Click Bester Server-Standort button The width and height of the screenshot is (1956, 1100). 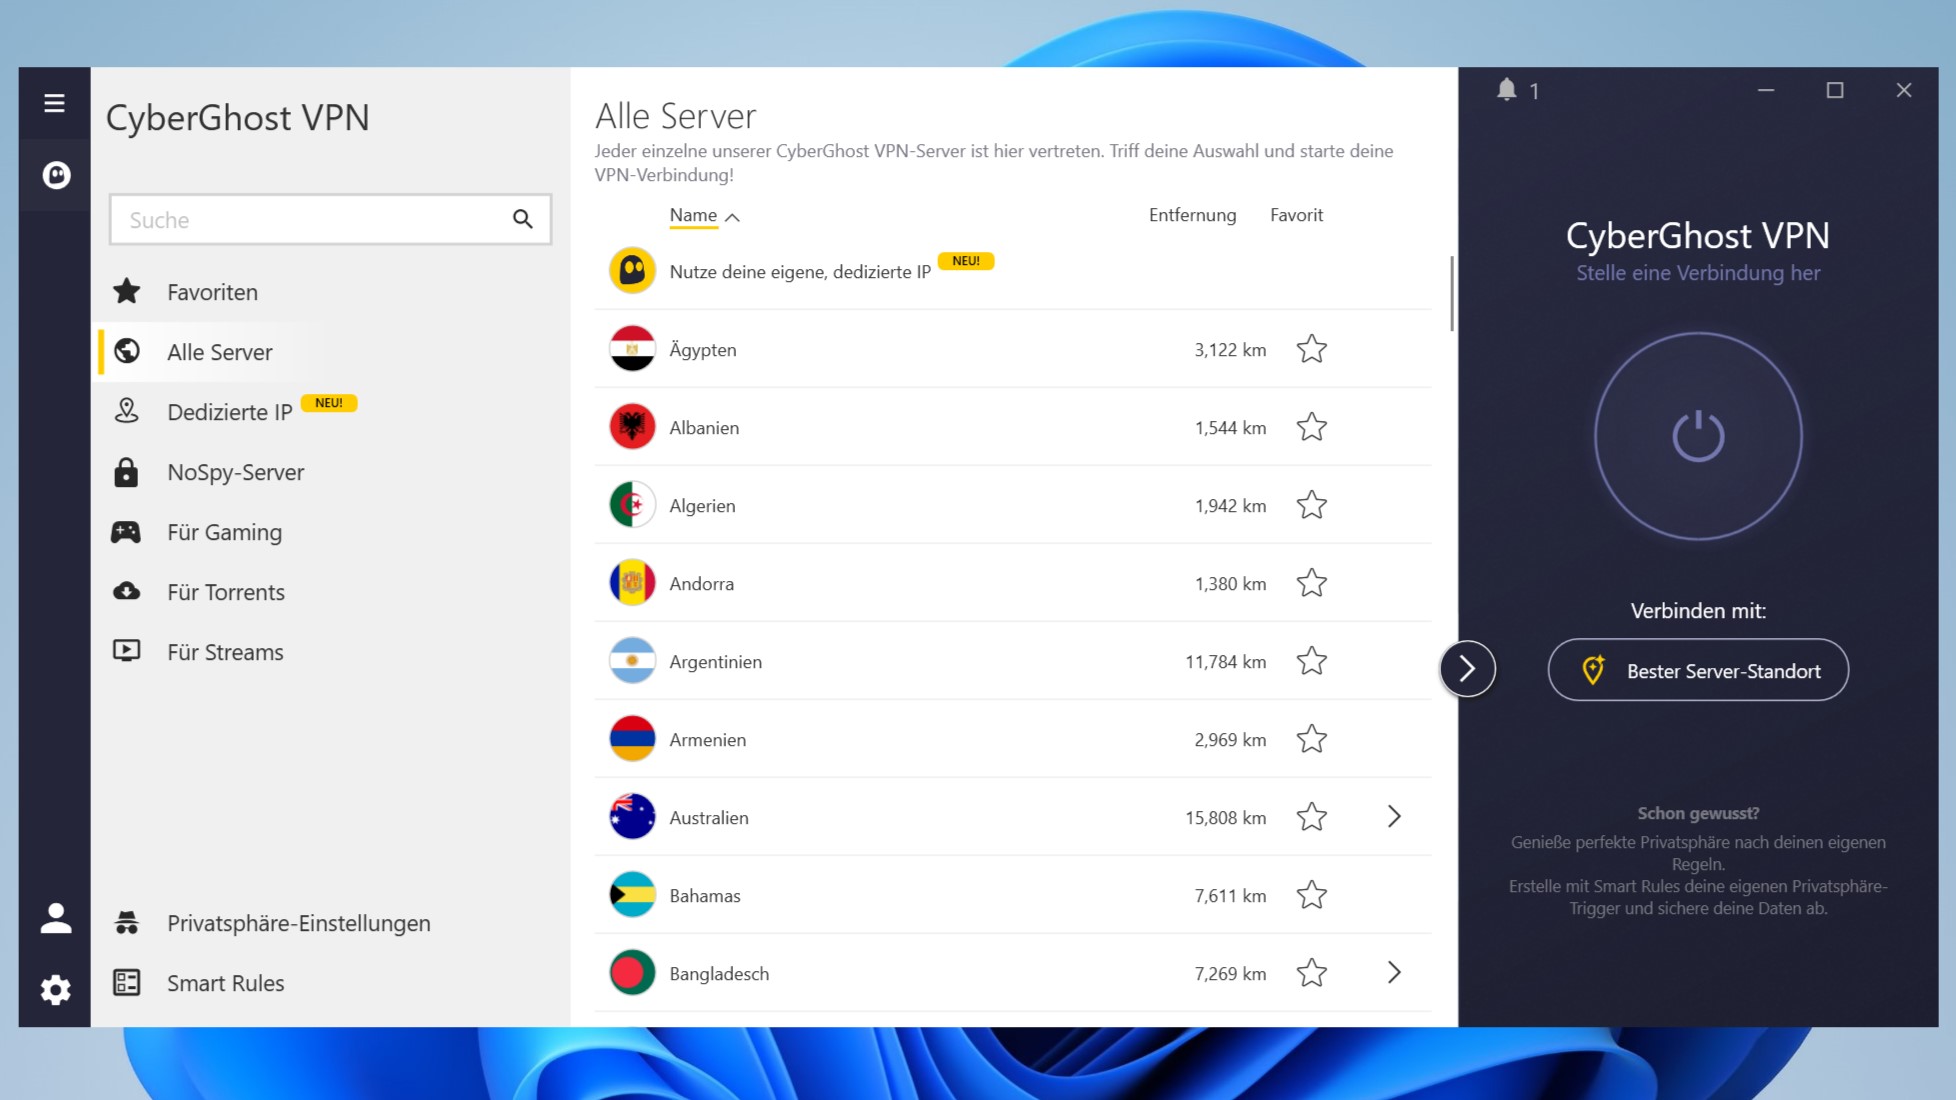click(1698, 670)
